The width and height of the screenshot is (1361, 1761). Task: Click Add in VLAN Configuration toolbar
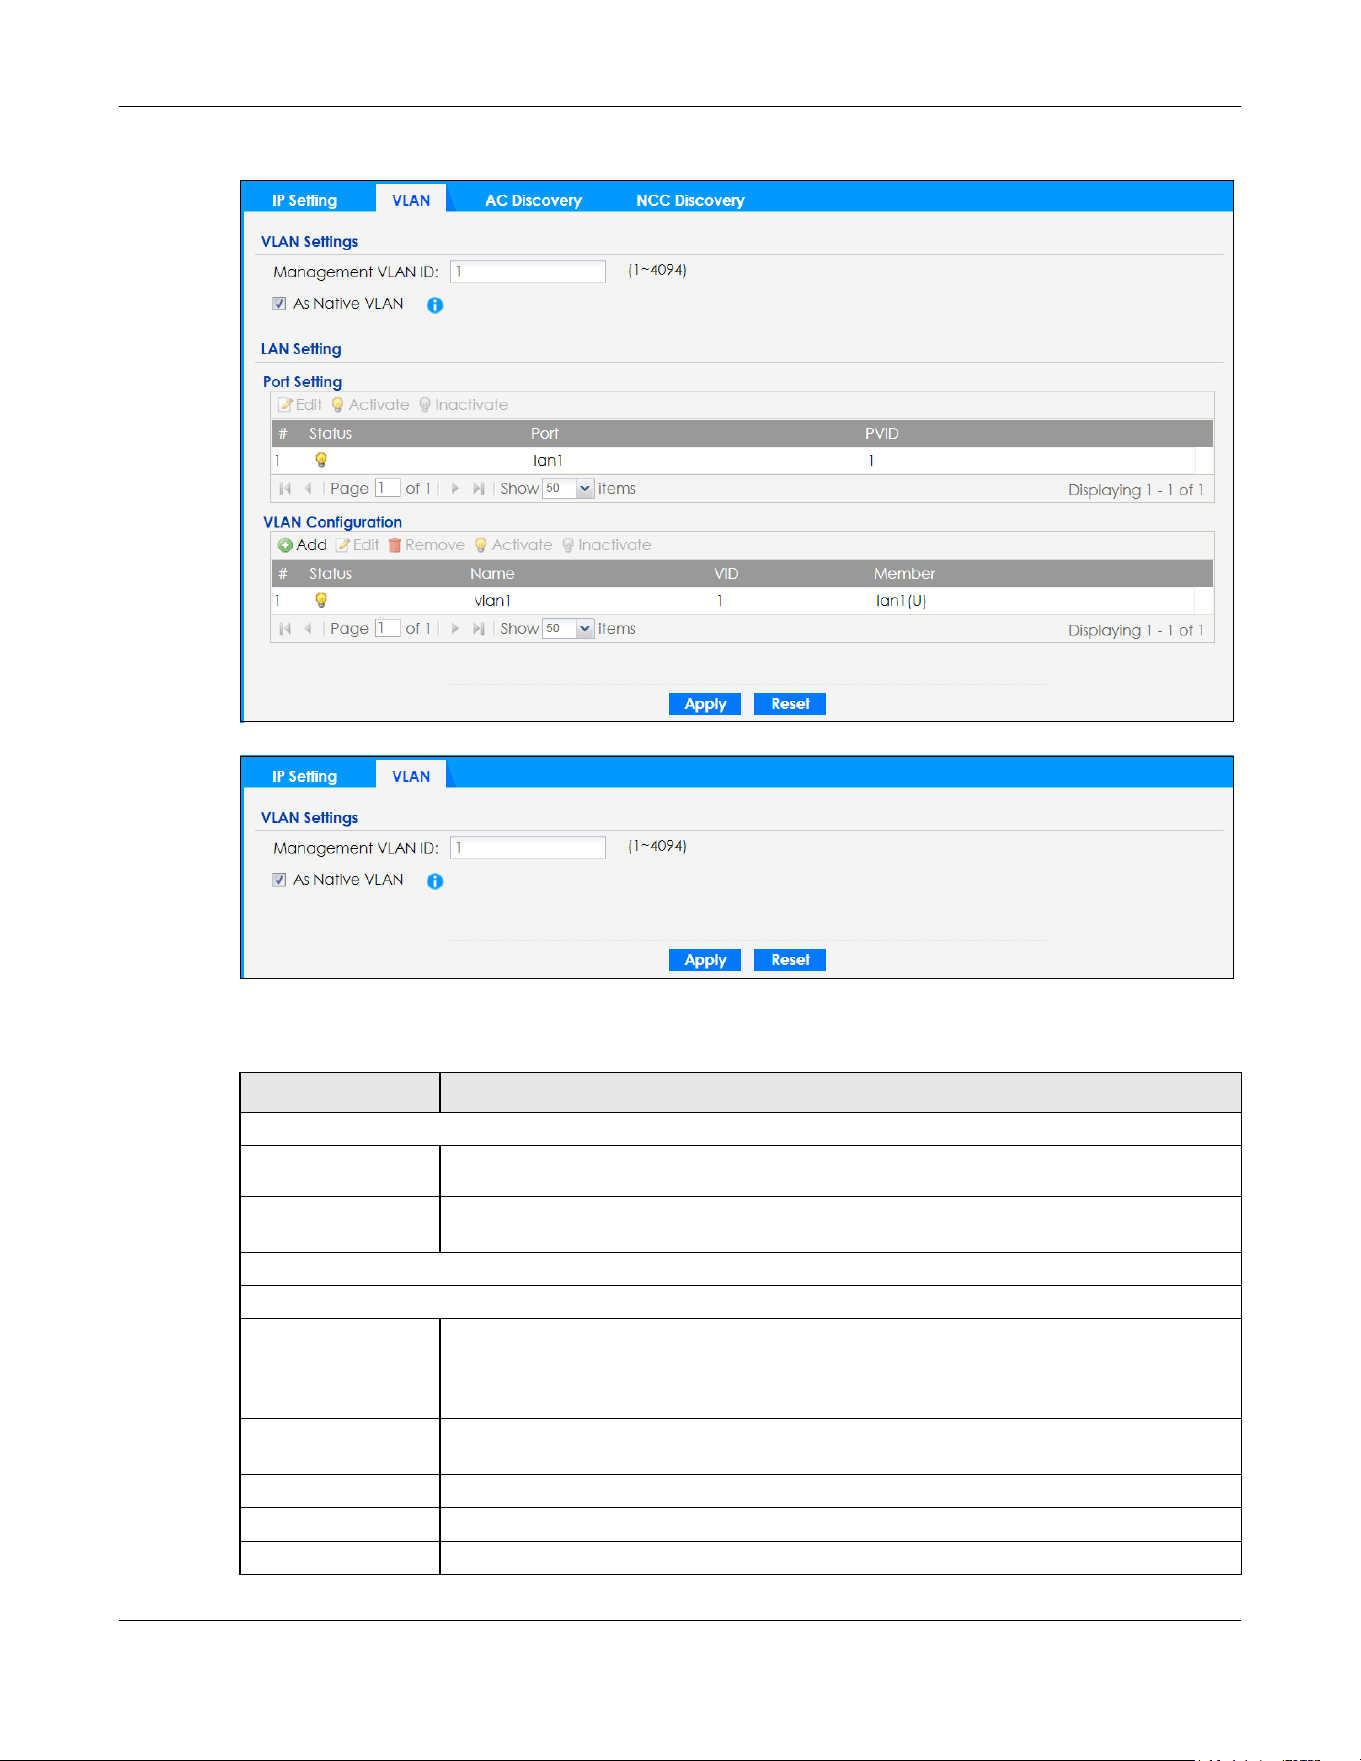[302, 544]
